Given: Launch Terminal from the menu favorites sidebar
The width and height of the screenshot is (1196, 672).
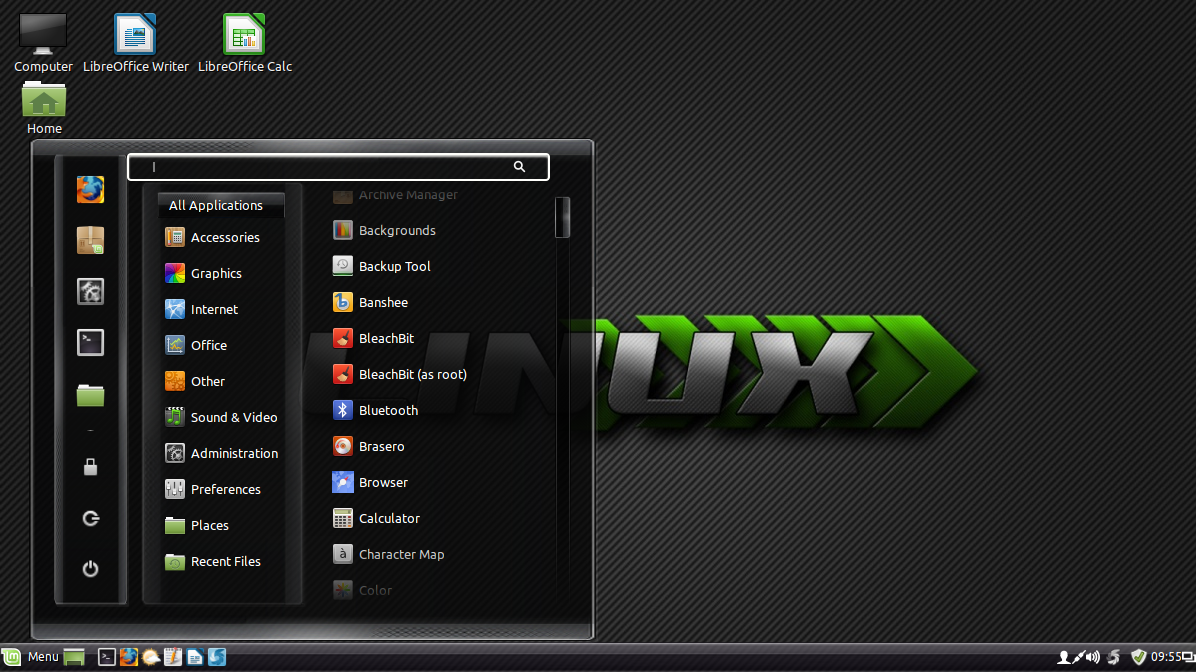Looking at the screenshot, I should tap(90, 342).
